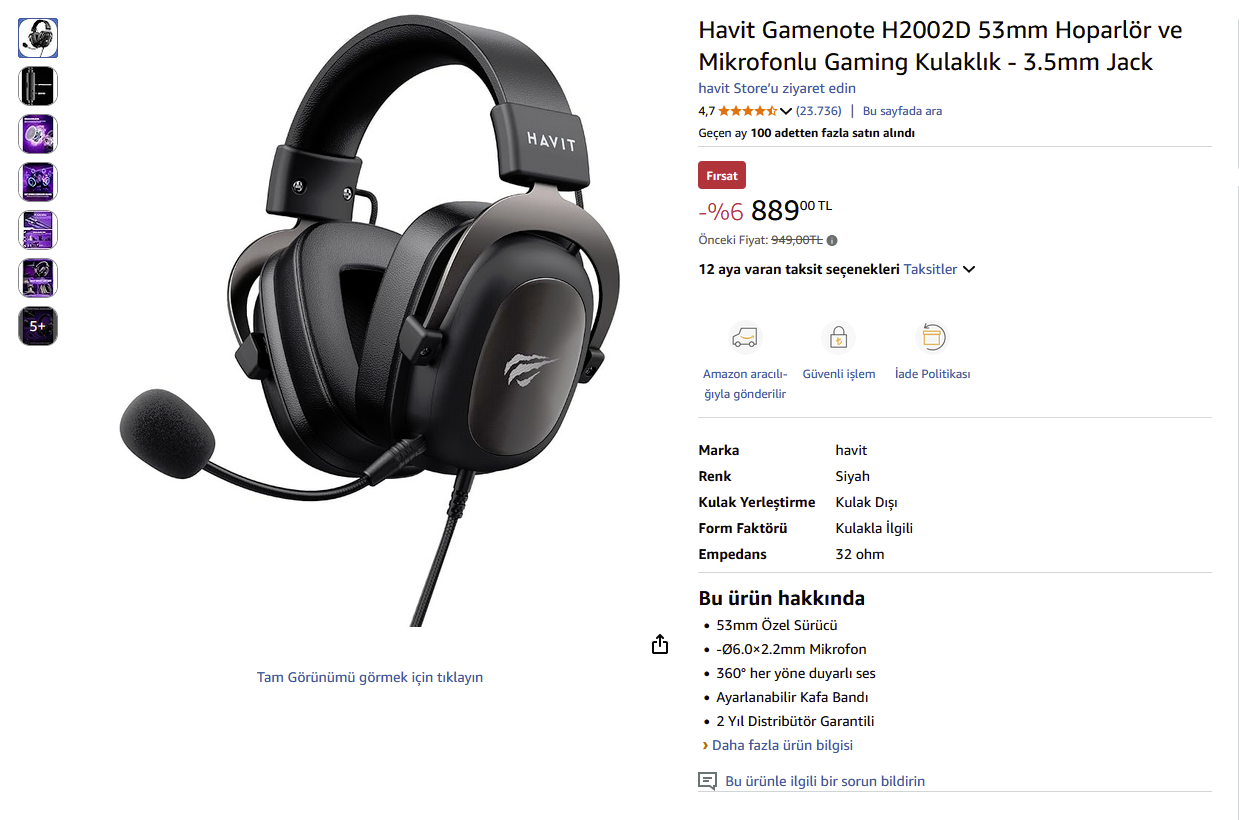
Task: Click the report issue speech bubble icon
Action: tap(707, 781)
